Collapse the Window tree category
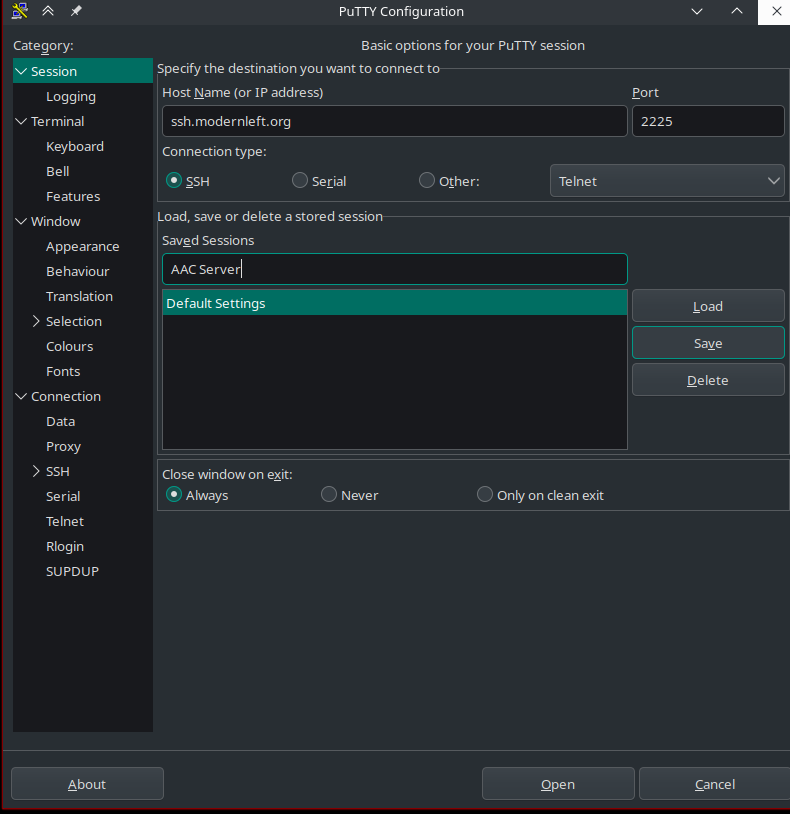This screenshot has height=814, width=790. coord(21,222)
